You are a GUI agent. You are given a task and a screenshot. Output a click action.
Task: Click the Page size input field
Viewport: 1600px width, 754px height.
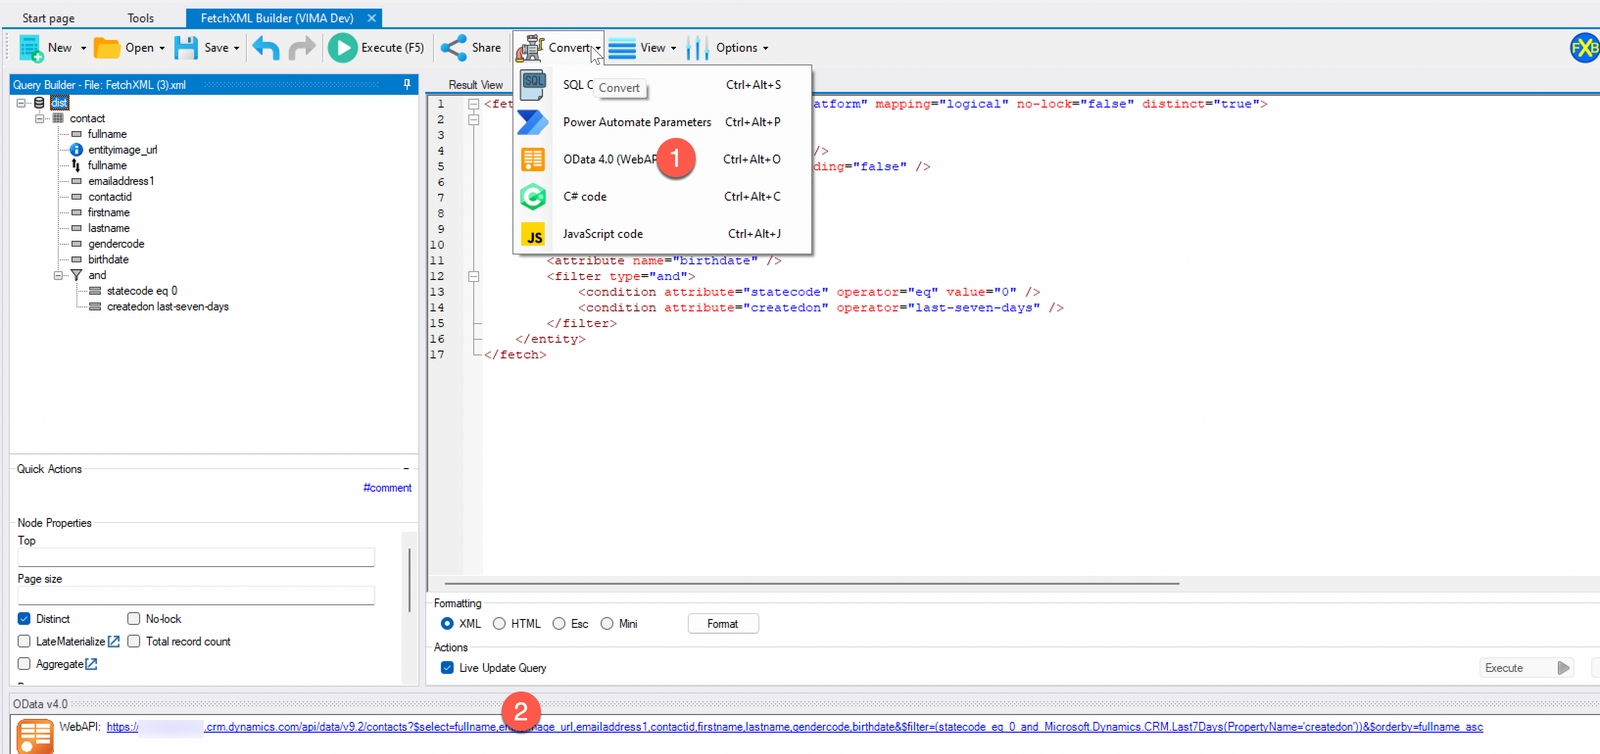point(196,596)
